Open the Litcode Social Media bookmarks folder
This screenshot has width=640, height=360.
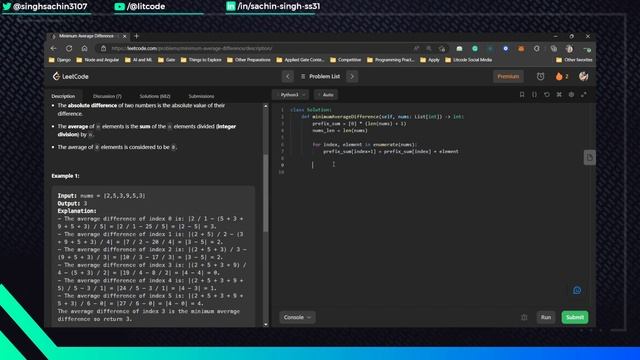pos(469,60)
